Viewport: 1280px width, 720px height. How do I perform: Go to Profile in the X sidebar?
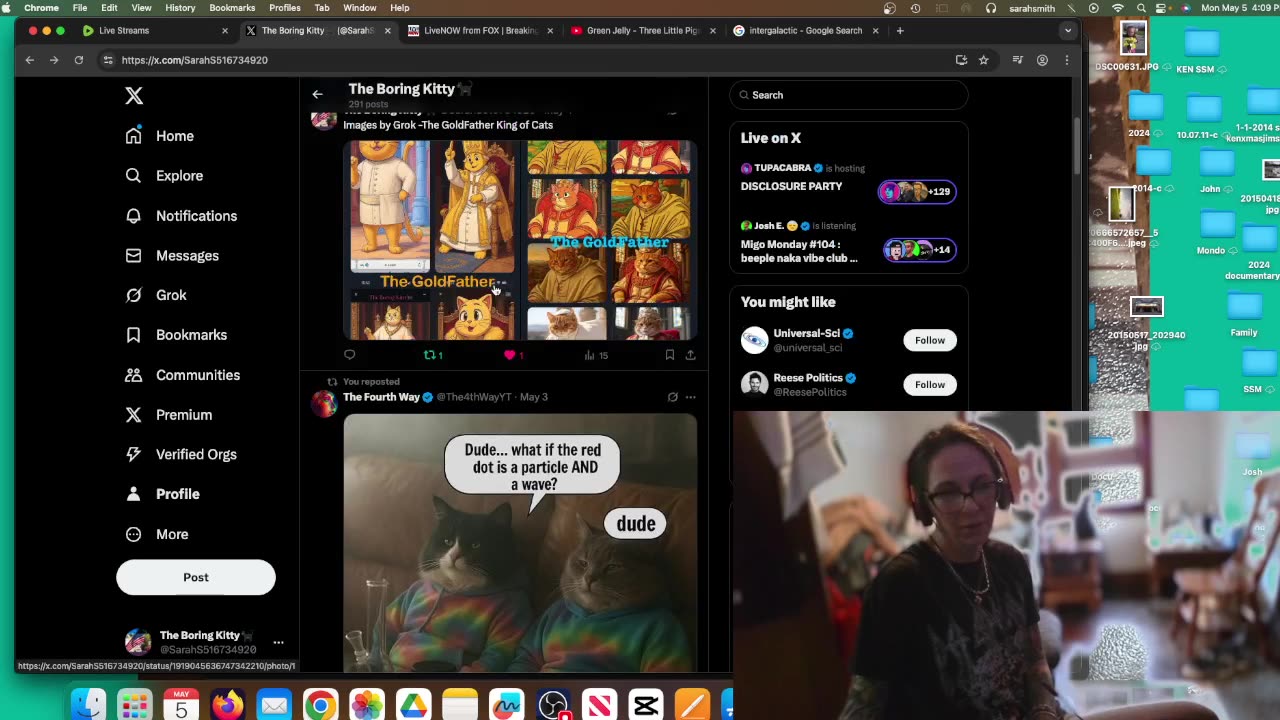point(163,494)
